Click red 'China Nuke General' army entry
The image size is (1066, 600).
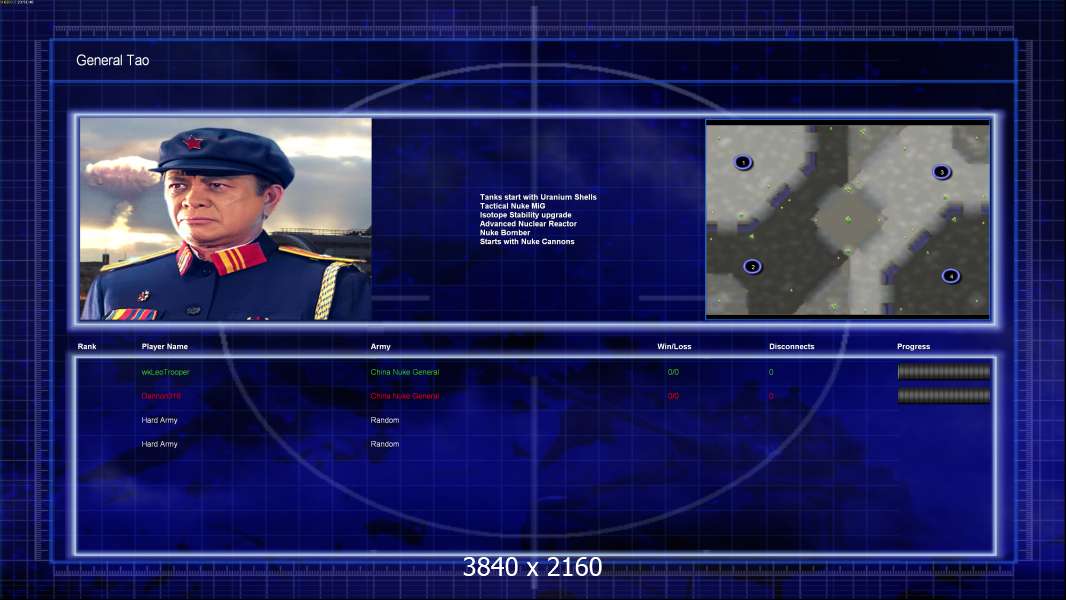click(405, 396)
